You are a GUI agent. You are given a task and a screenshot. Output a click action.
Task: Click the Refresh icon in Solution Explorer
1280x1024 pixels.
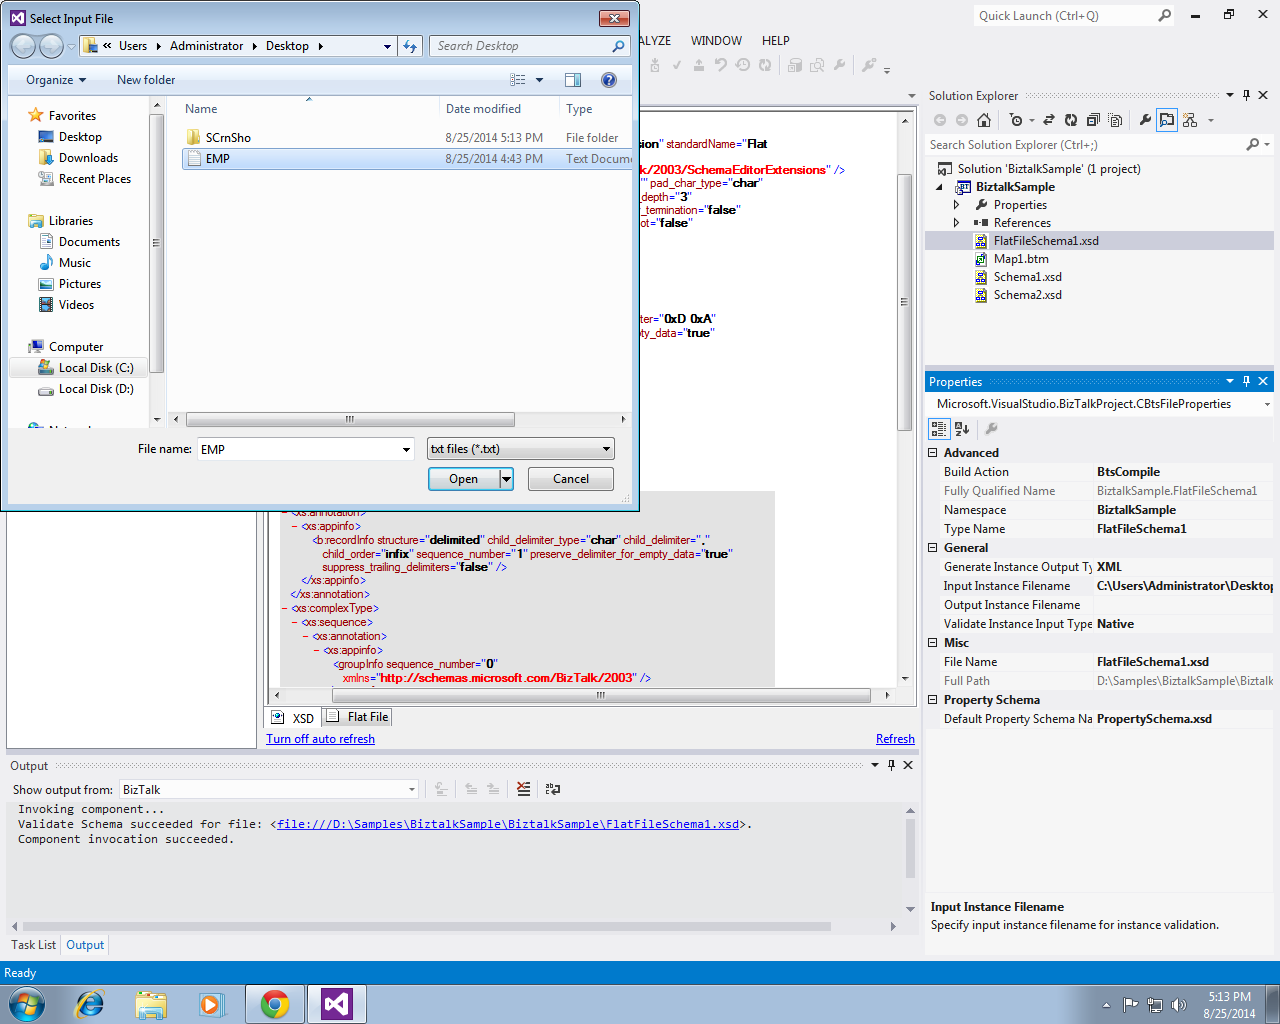[x=1070, y=120]
